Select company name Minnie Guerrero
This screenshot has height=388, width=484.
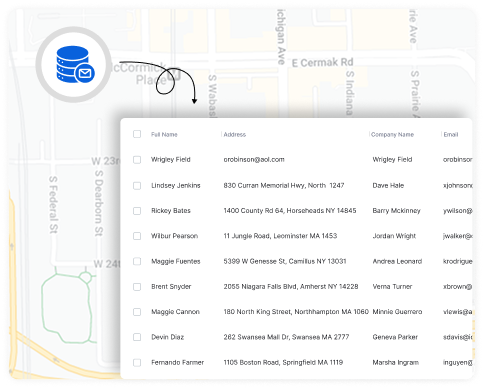(397, 312)
